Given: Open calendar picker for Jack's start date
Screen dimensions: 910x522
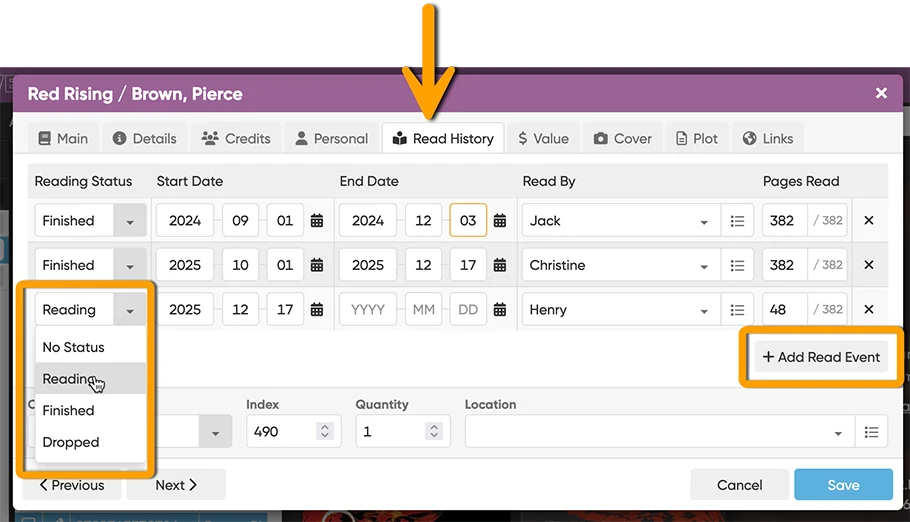Looking at the screenshot, I should click(x=317, y=221).
